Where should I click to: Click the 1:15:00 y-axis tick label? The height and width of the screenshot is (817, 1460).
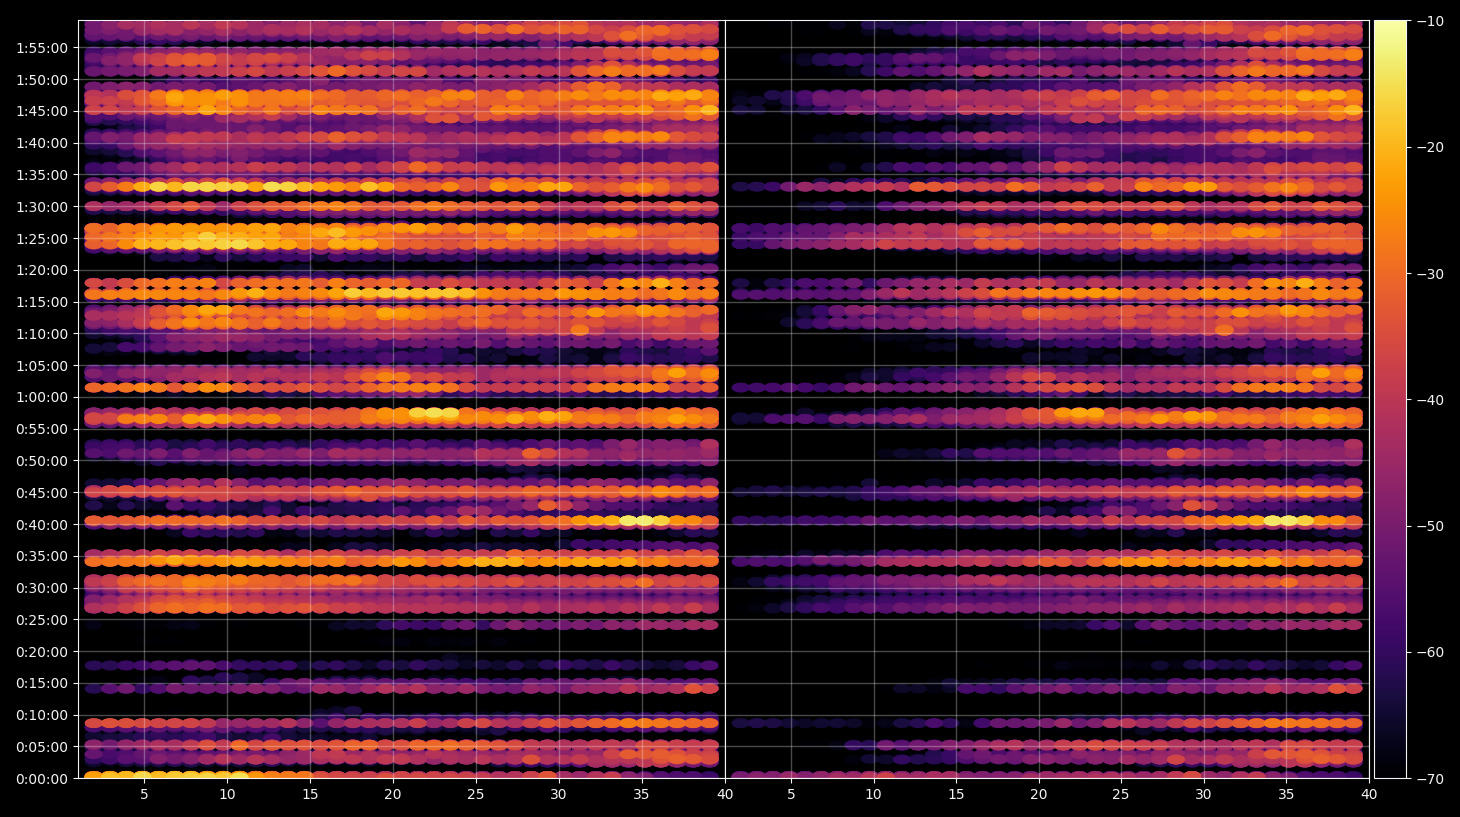tap(42, 302)
